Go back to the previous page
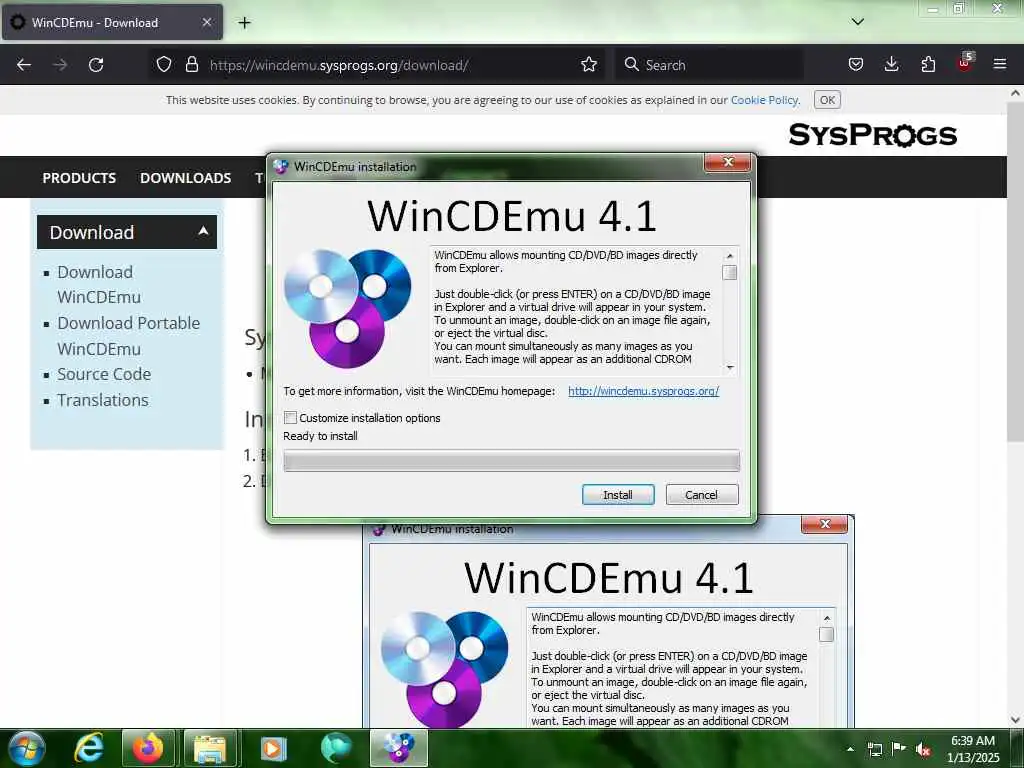The width and height of the screenshot is (1024, 768). 24,65
